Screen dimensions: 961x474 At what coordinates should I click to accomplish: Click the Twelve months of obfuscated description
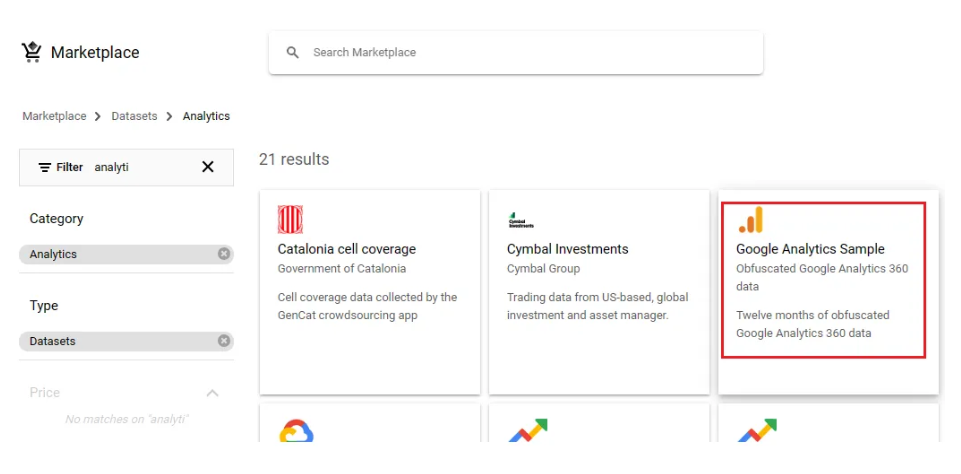(x=813, y=324)
